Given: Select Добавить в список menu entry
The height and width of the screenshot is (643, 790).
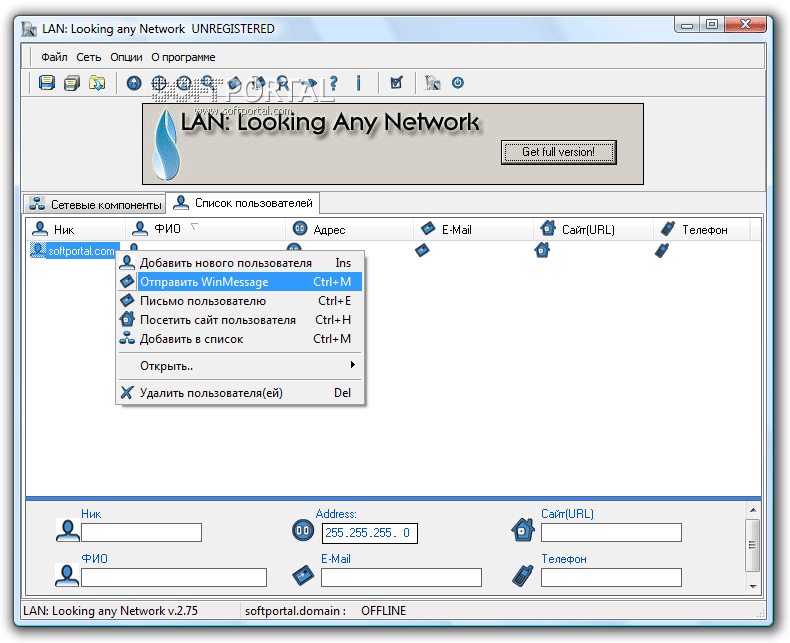Looking at the screenshot, I should click(x=240, y=339).
